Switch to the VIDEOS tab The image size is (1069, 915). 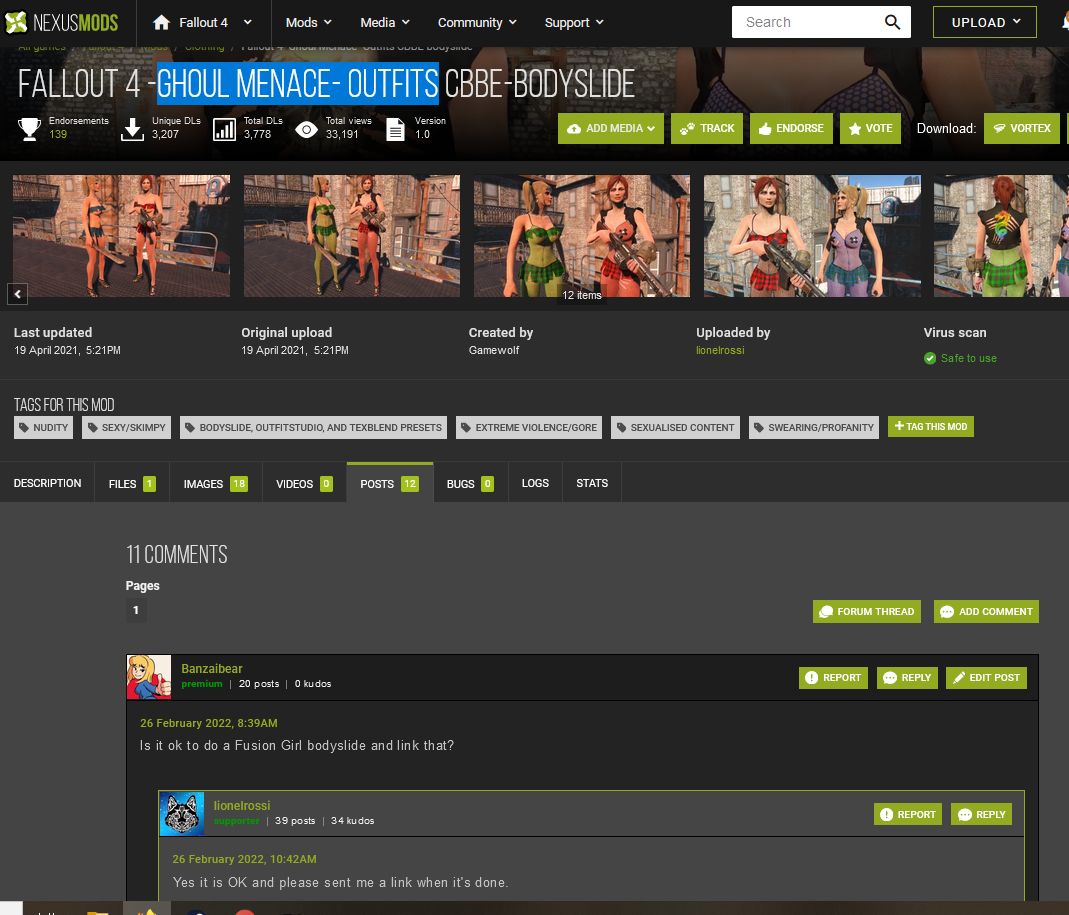(x=304, y=483)
